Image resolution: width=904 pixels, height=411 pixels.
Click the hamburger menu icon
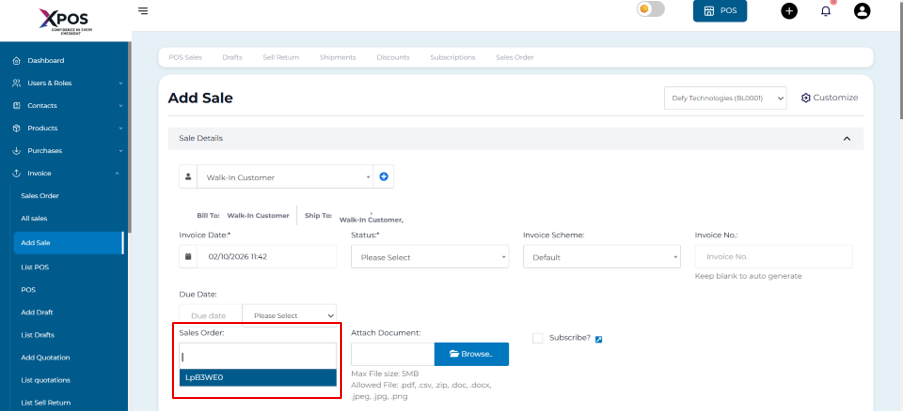point(143,11)
